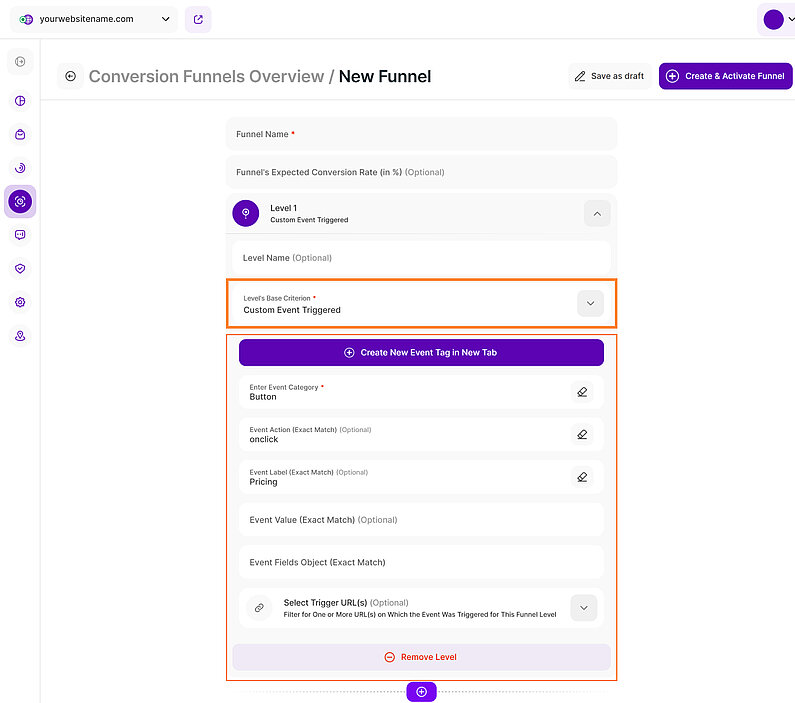
Task: Collapse the Level 1 section
Action: [596, 213]
